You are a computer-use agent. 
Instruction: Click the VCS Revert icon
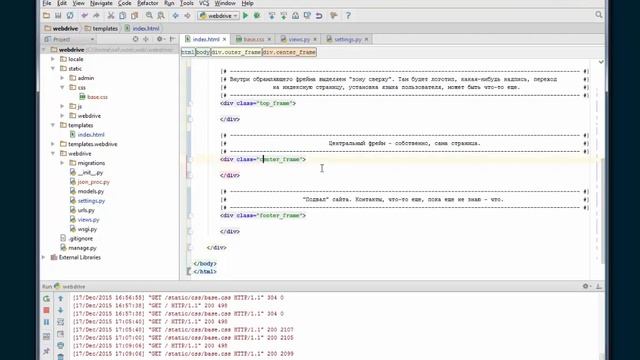(x=319, y=16)
